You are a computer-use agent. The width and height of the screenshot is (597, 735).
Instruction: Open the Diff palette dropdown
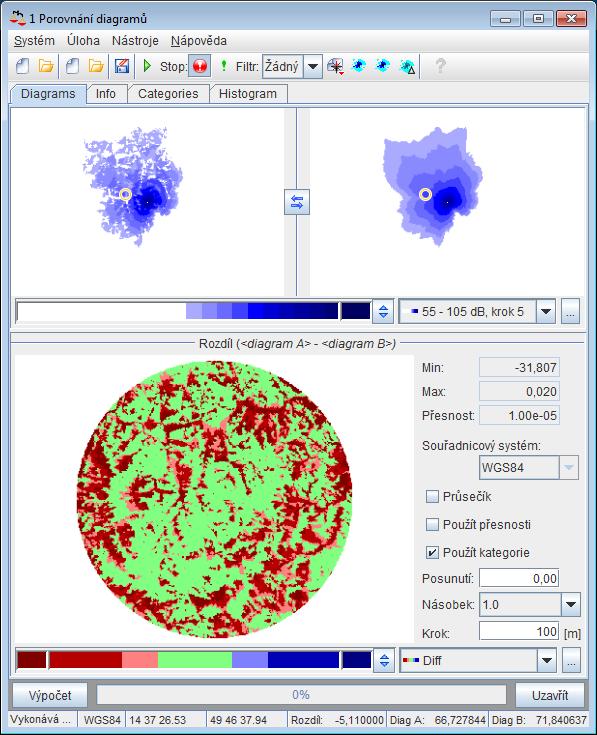point(546,660)
